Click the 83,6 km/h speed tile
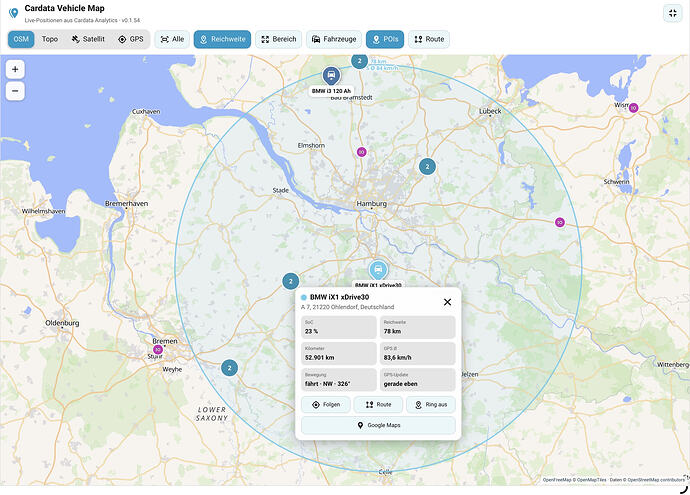690x495 pixels. (417, 353)
